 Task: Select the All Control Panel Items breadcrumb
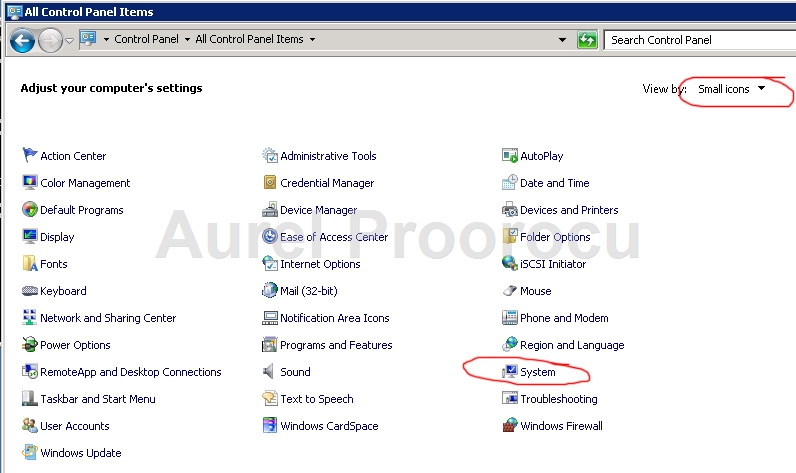(249, 39)
